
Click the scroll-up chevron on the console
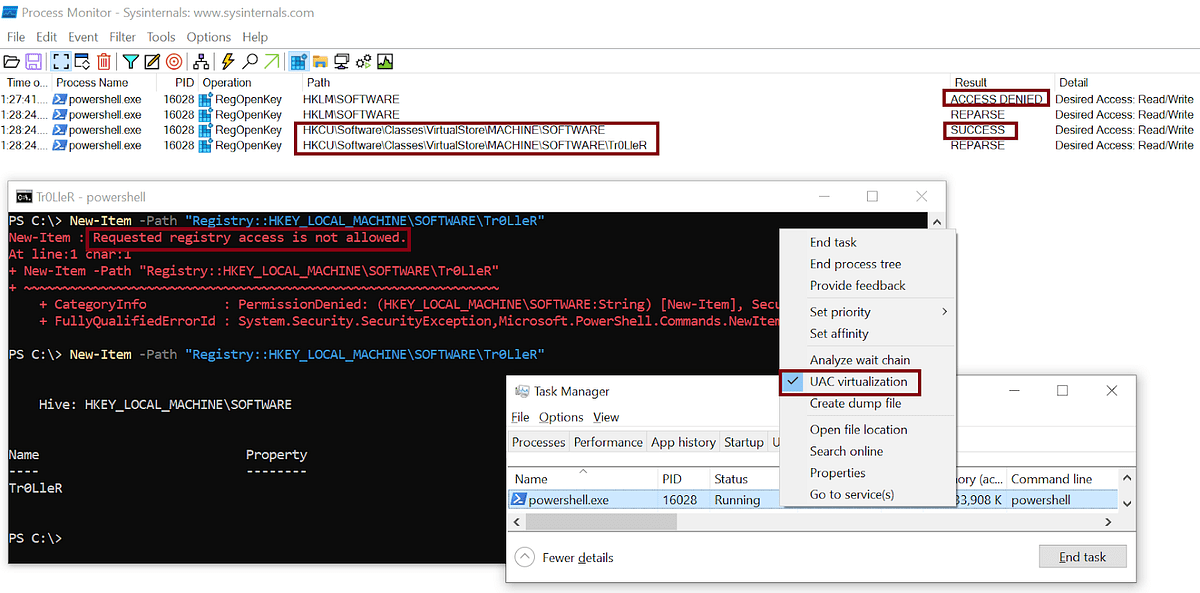[936, 220]
